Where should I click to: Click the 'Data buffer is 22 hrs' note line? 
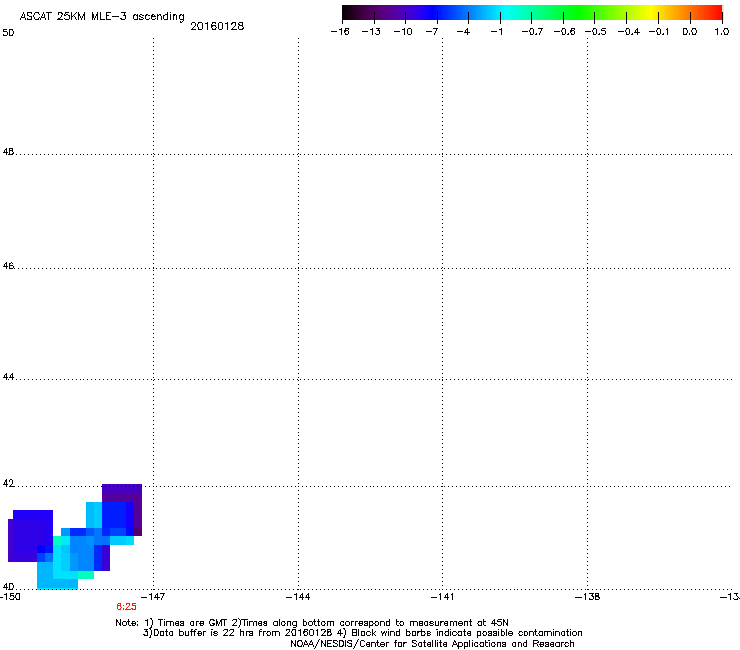[362, 633]
